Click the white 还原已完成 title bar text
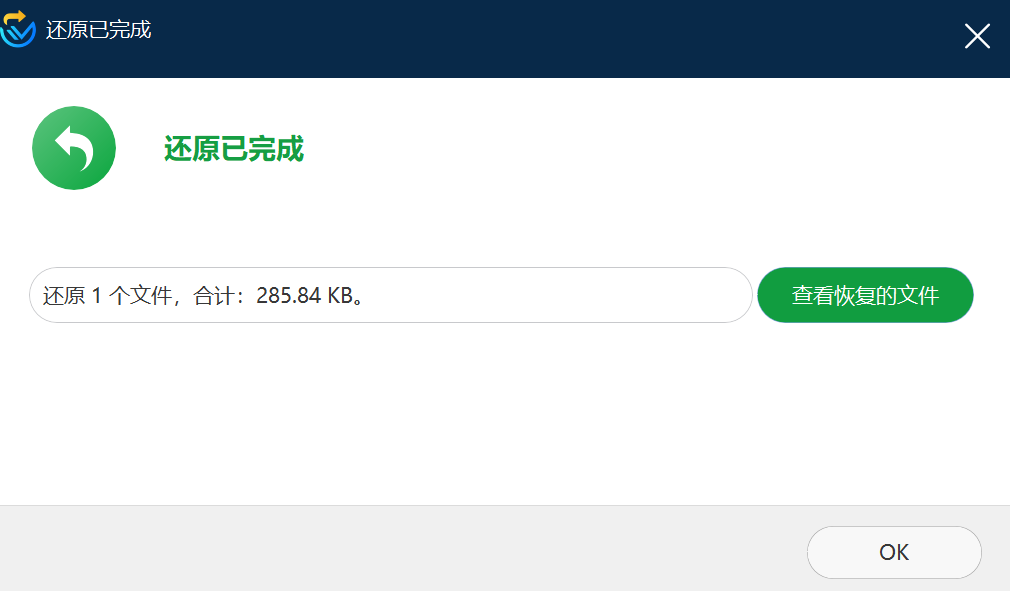This screenshot has width=1010, height=591. coord(99,30)
